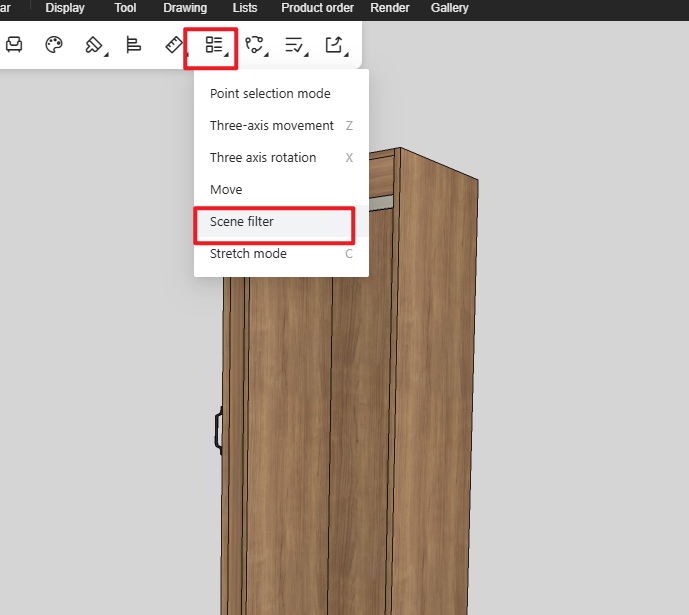Click the export share icon
This screenshot has width=689, height=615.
335,45
